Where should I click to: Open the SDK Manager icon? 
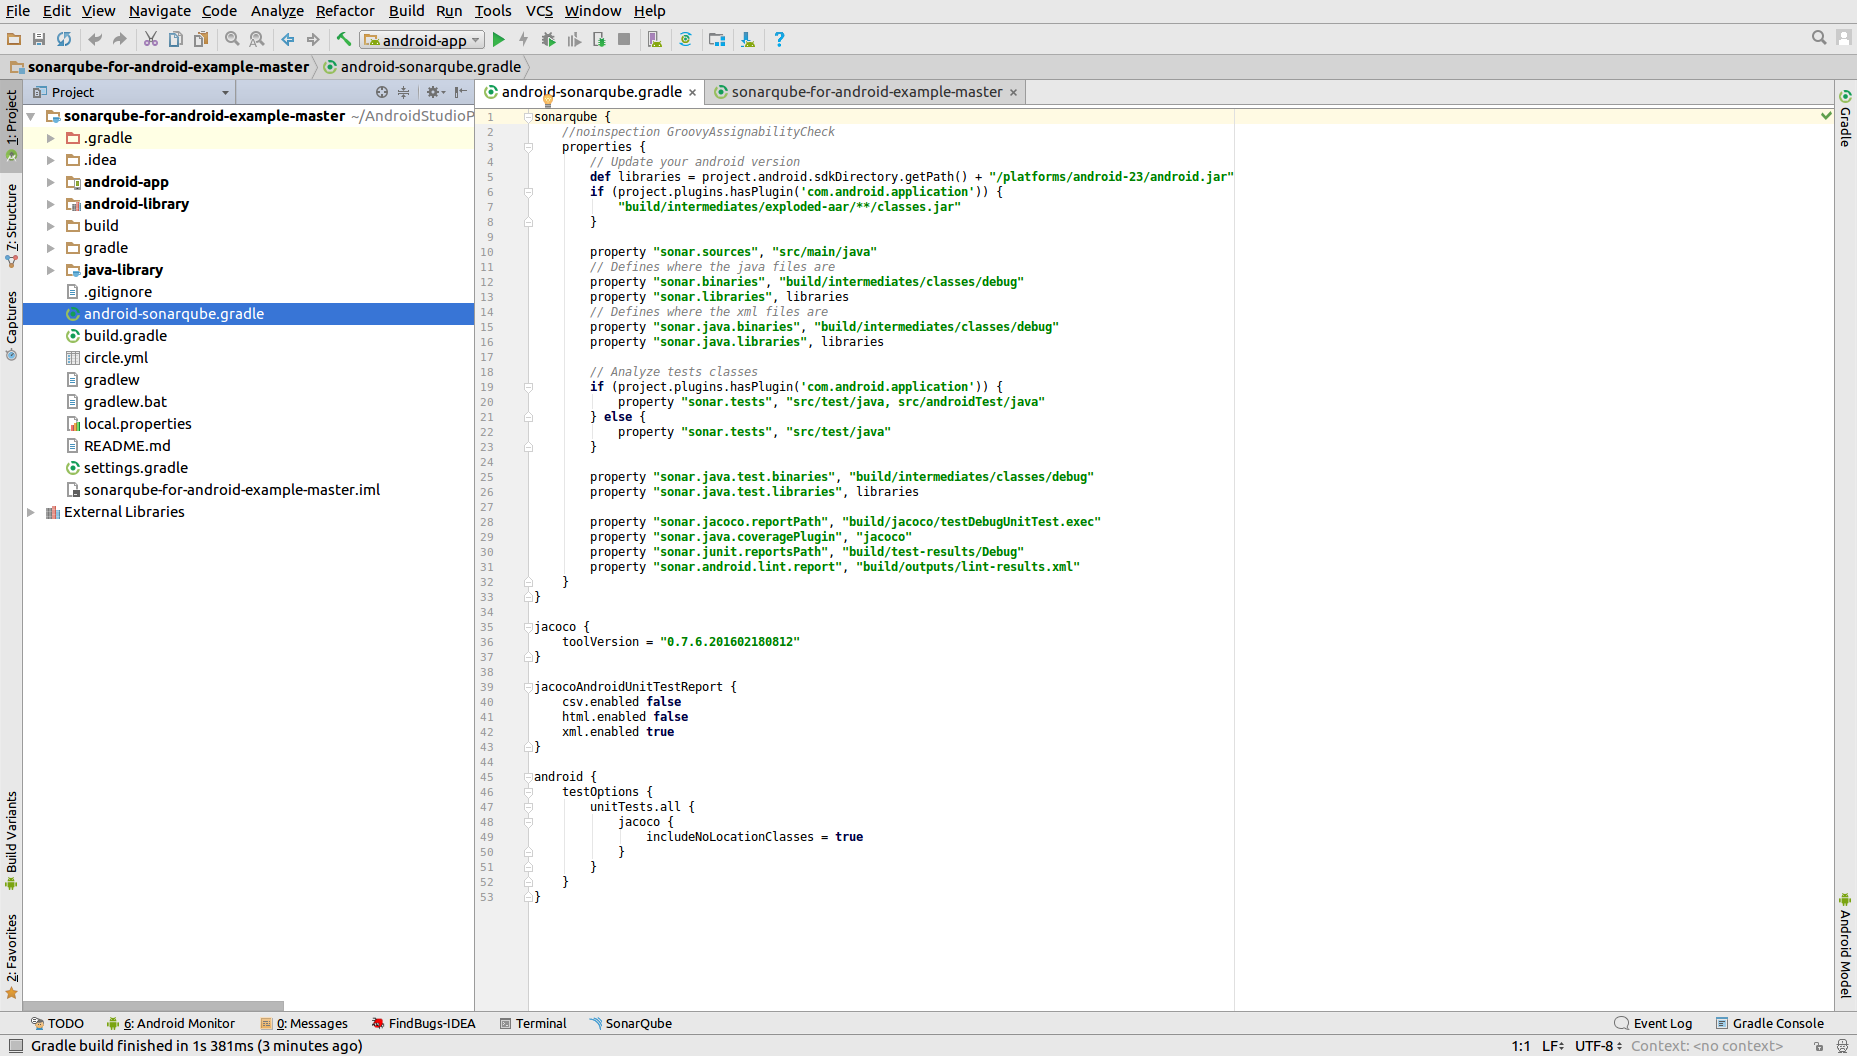(x=748, y=39)
